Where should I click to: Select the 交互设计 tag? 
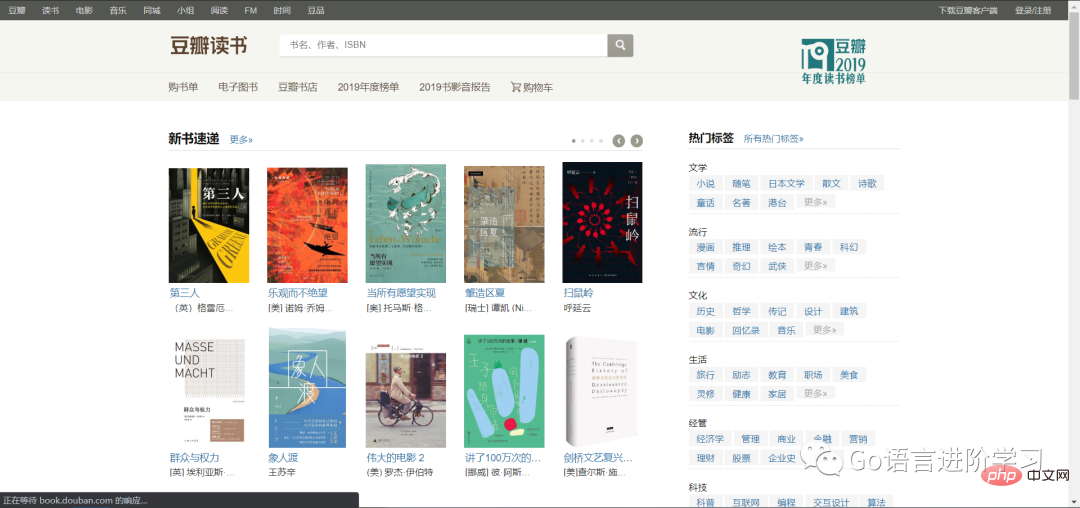(831, 502)
